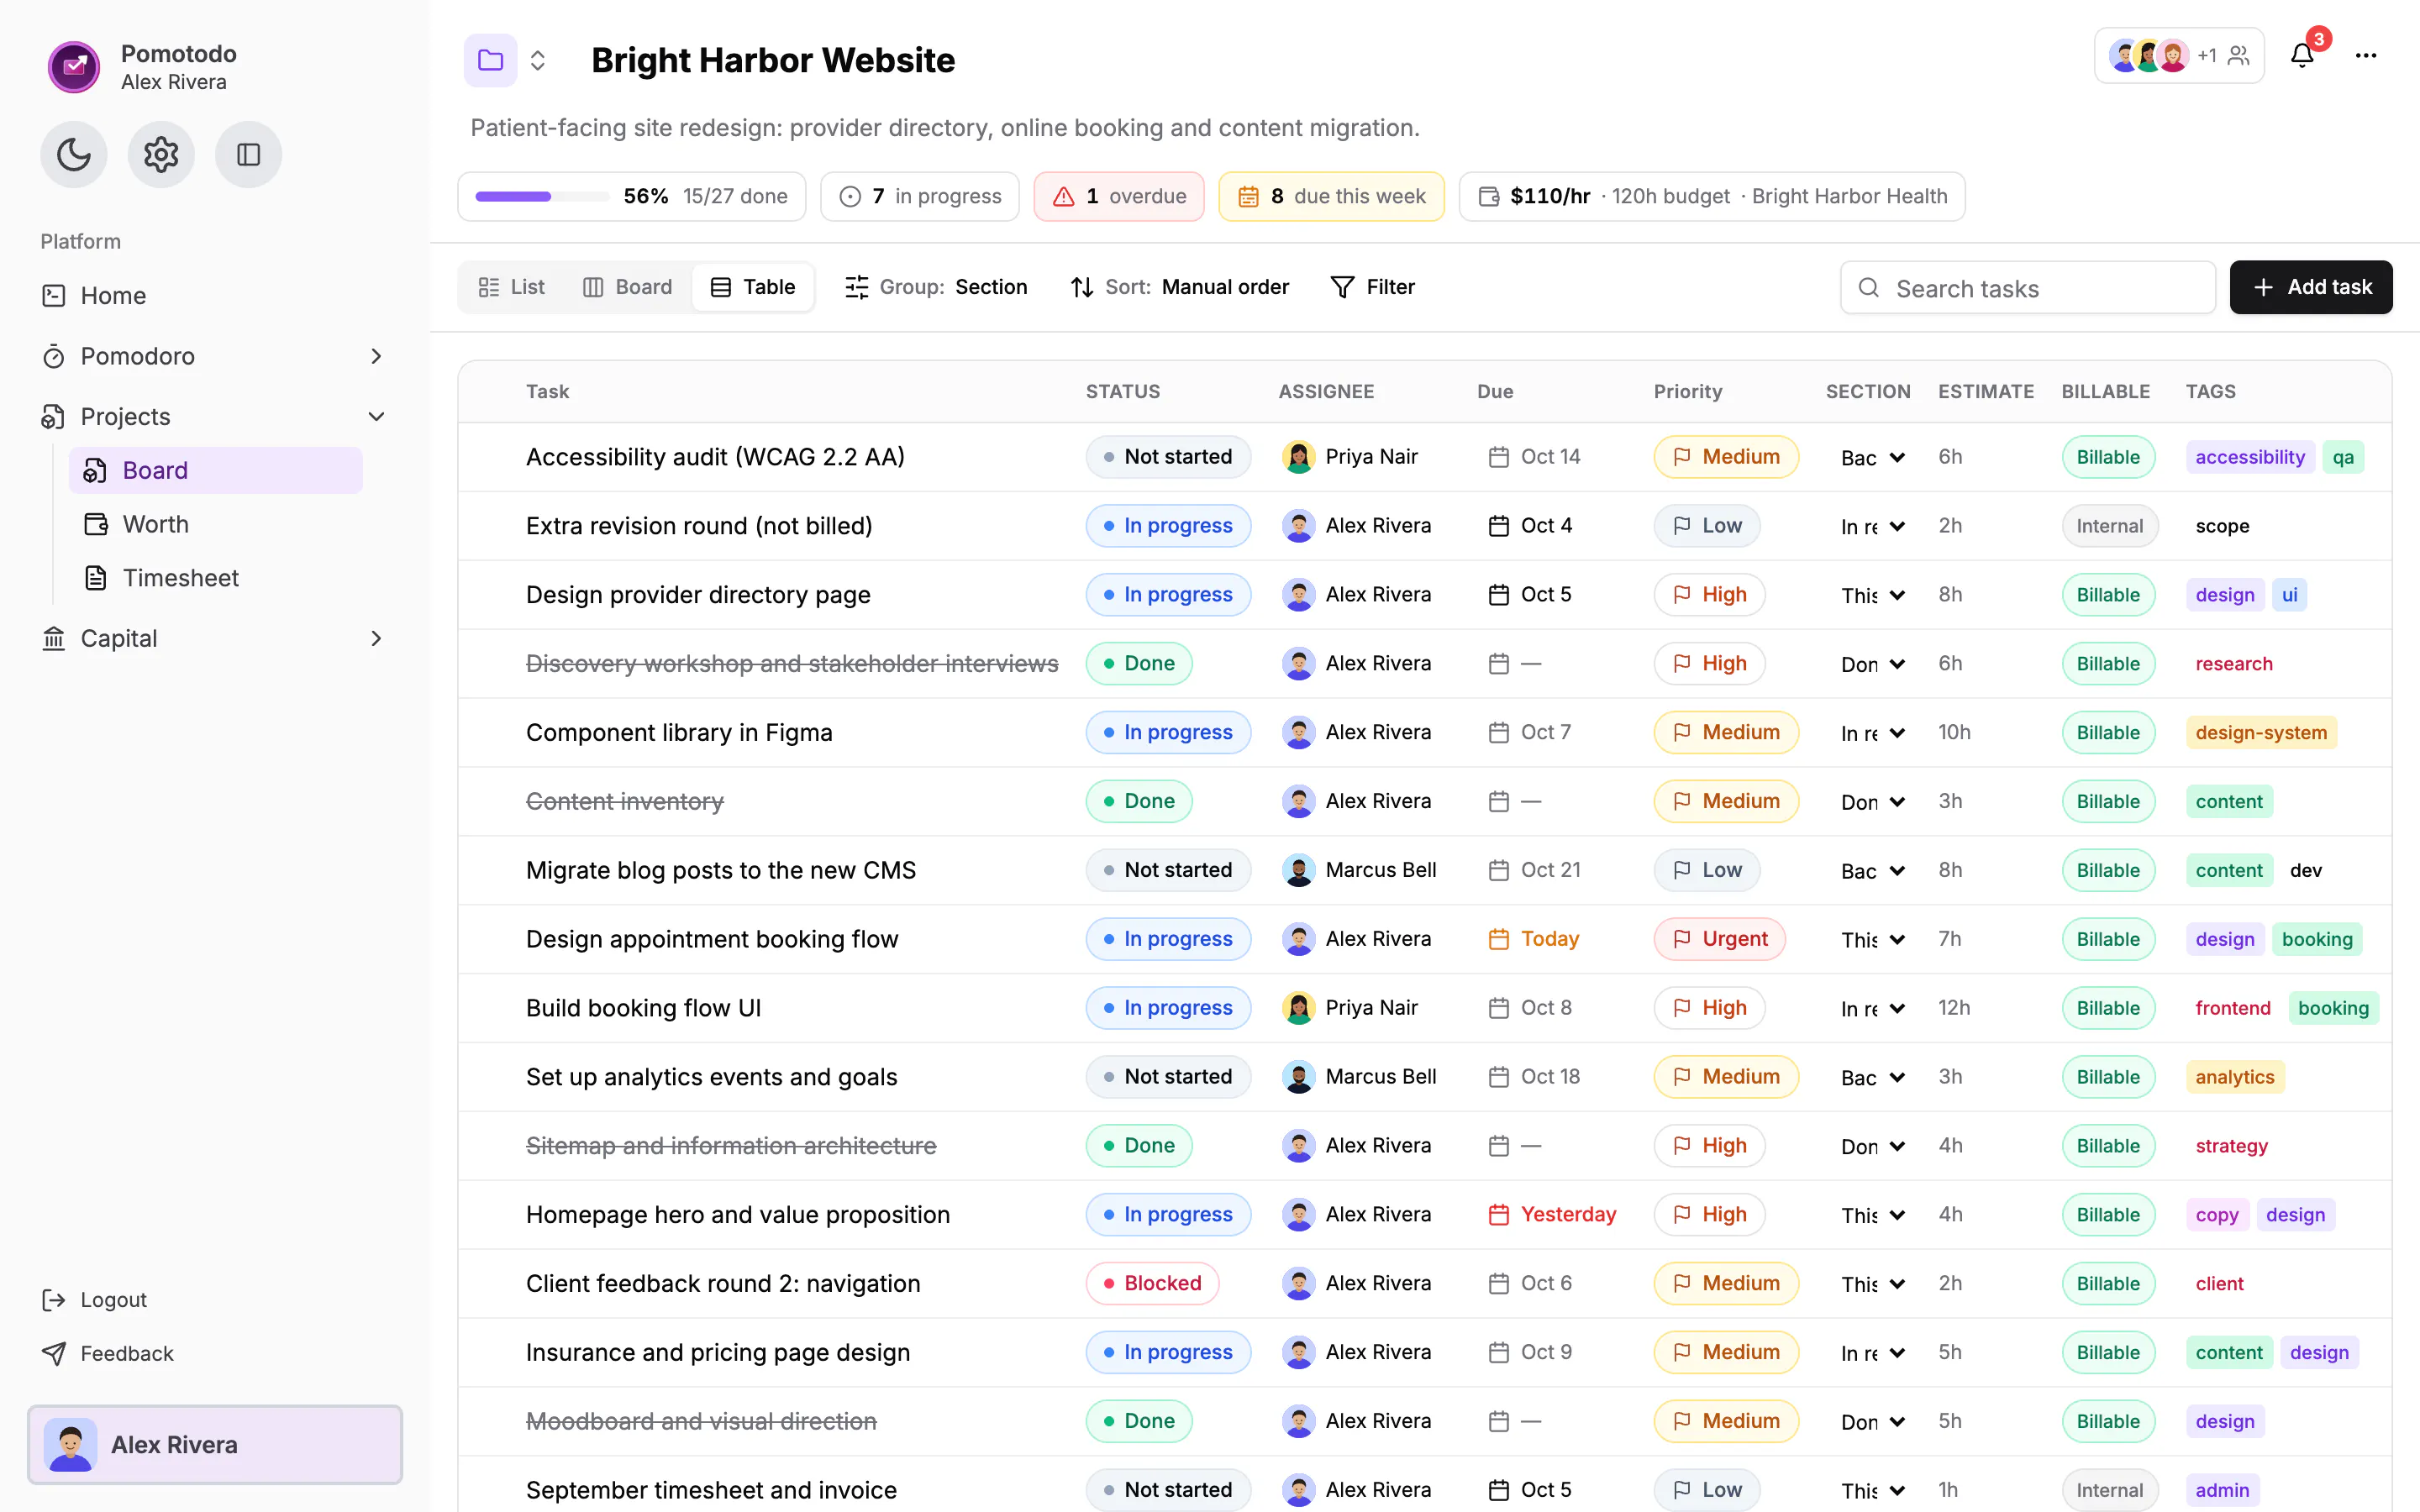The height and width of the screenshot is (1512, 2420).
Task: Open project switcher up-down chevrons
Action: (538, 60)
